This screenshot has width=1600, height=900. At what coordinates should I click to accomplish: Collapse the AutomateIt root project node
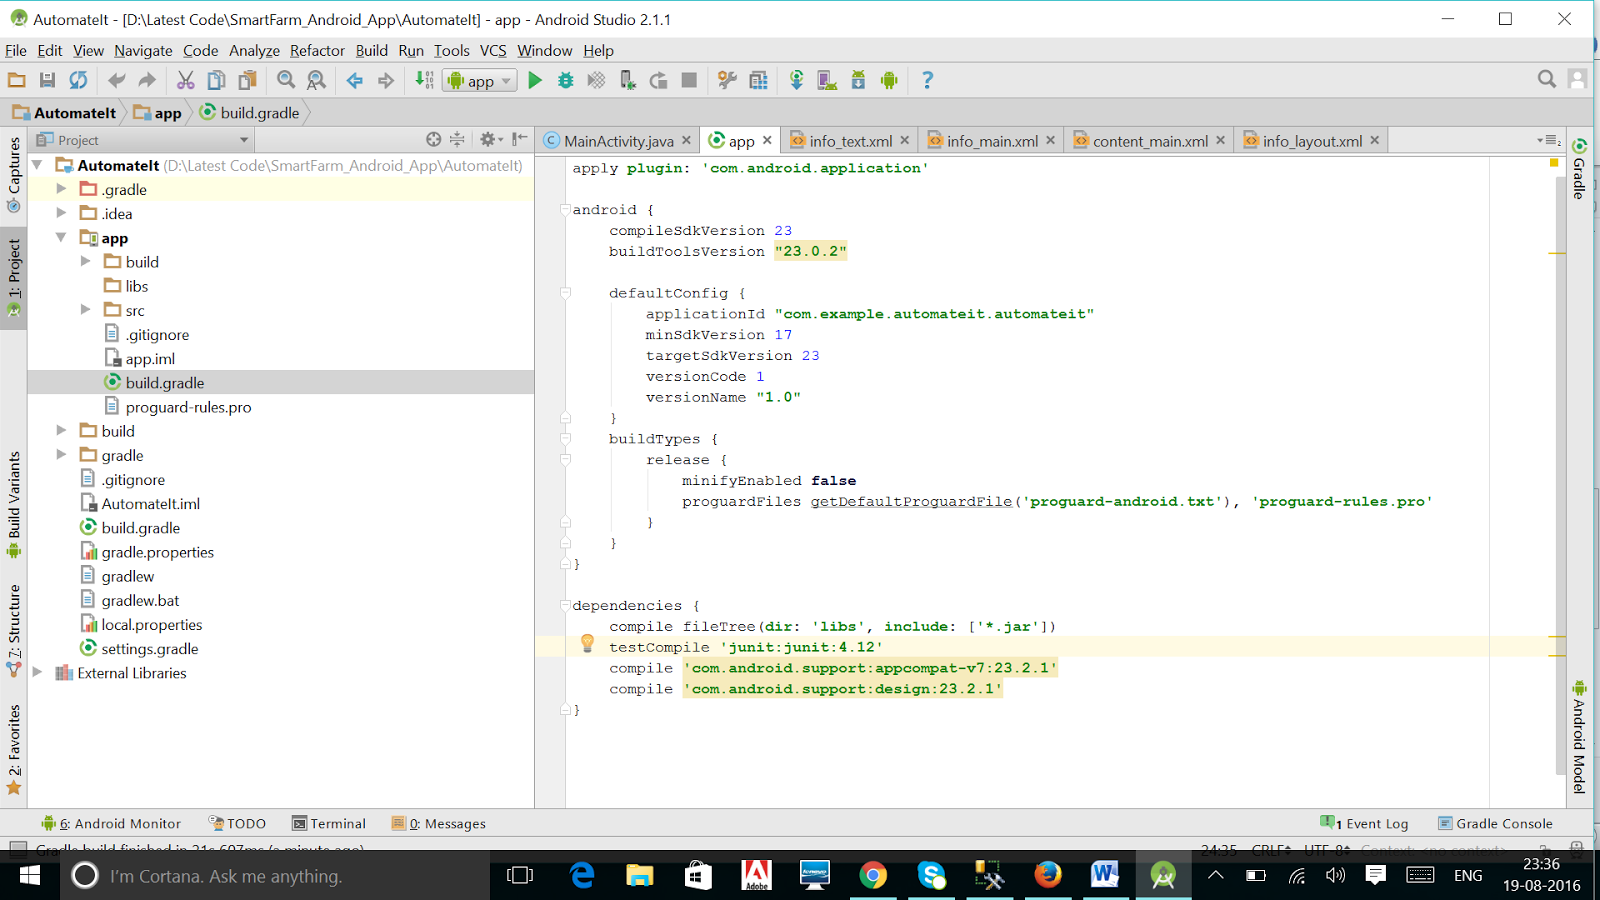pyautogui.click(x=37, y=164)
